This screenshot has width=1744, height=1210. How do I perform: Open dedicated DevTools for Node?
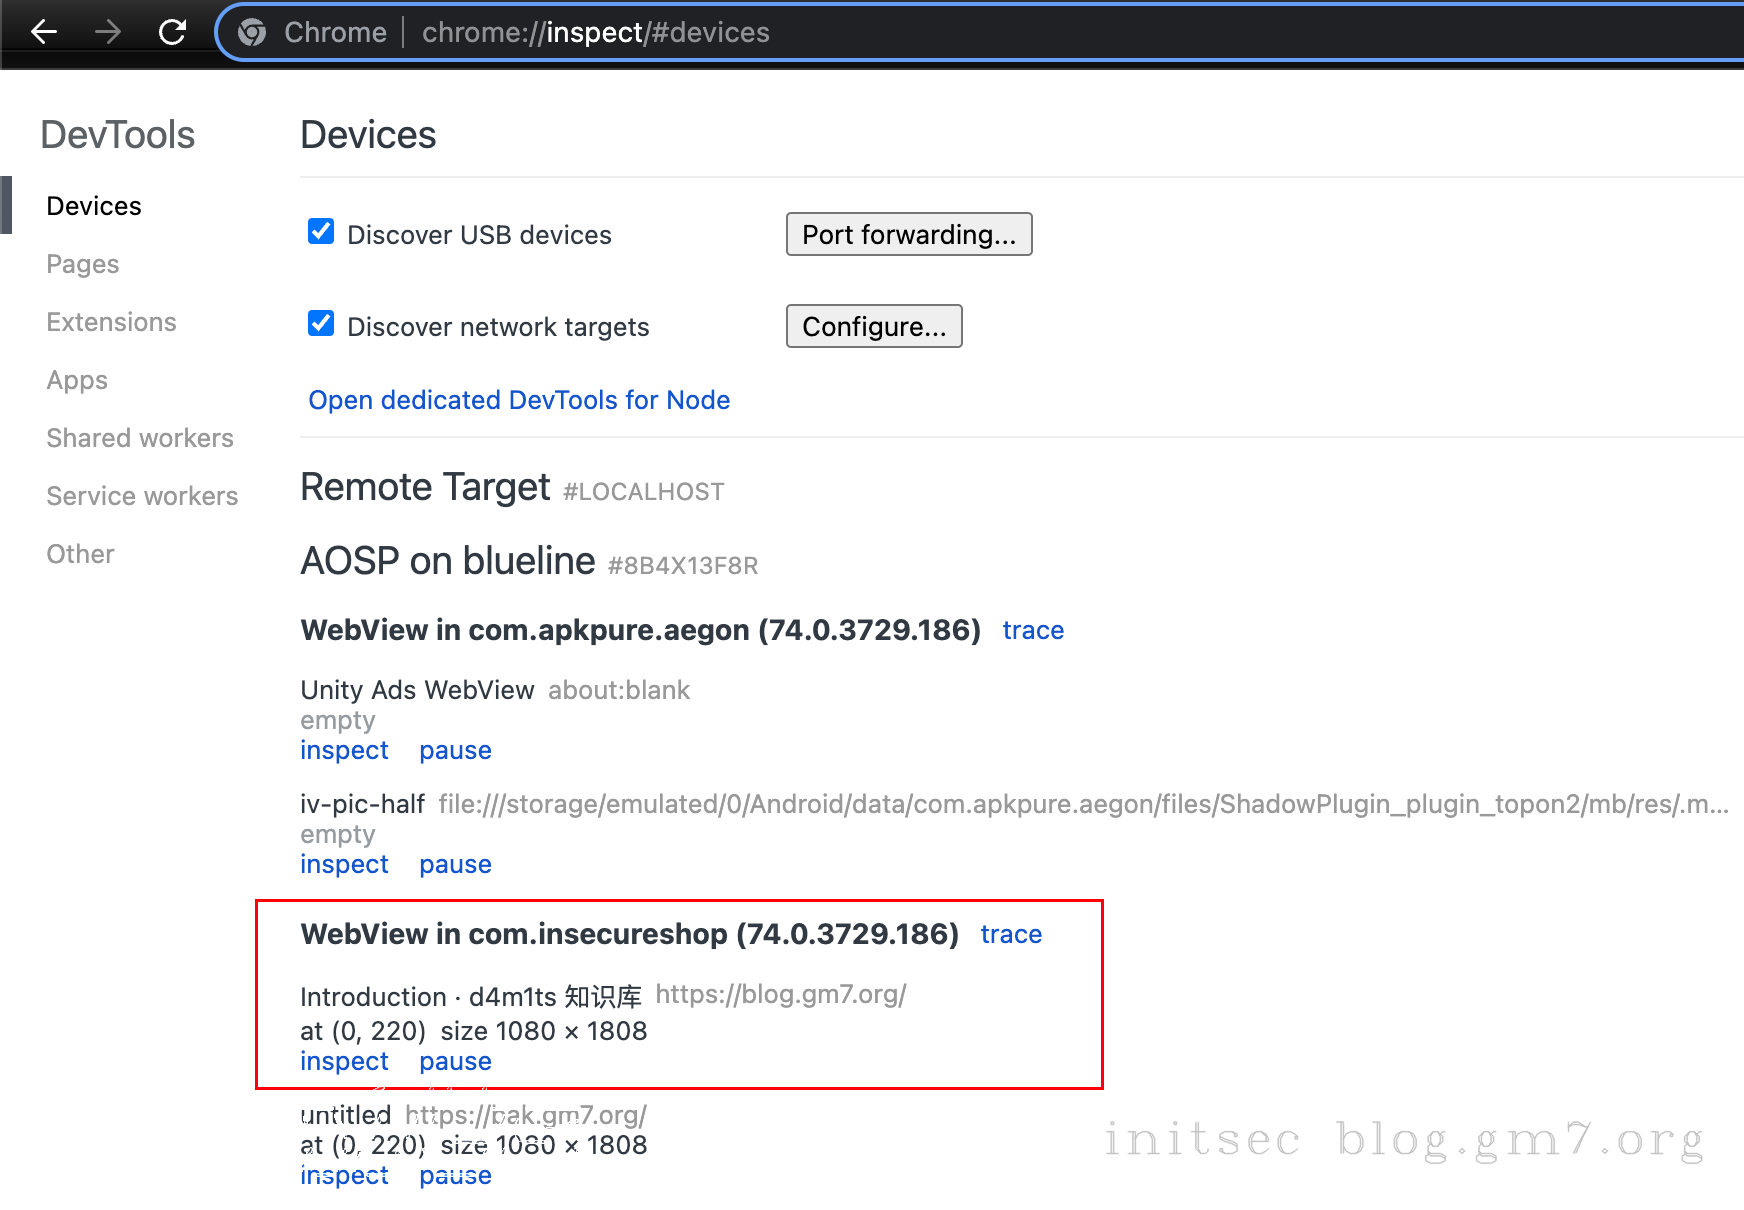click(518, 400)
